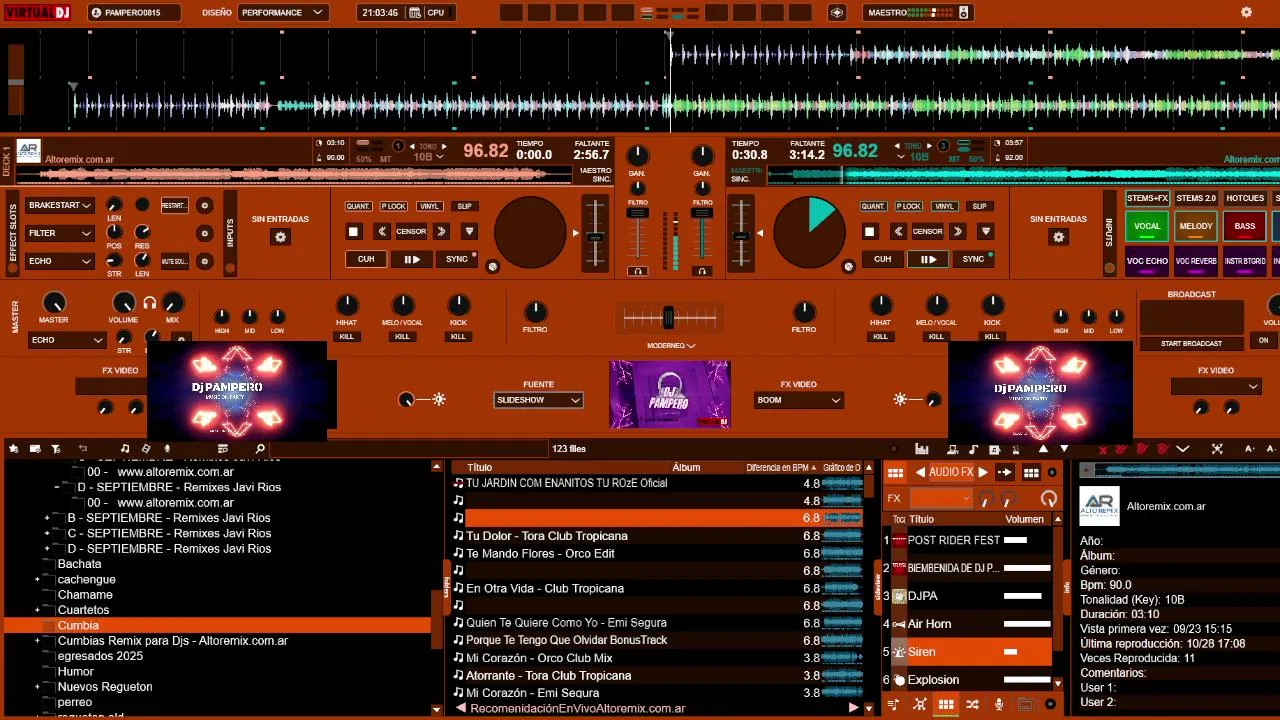The width and height of the screenshot is (1280, 720).
Task: Click the MELODY stem pad
Action: pyautogui.click(x=1196, y=226)
